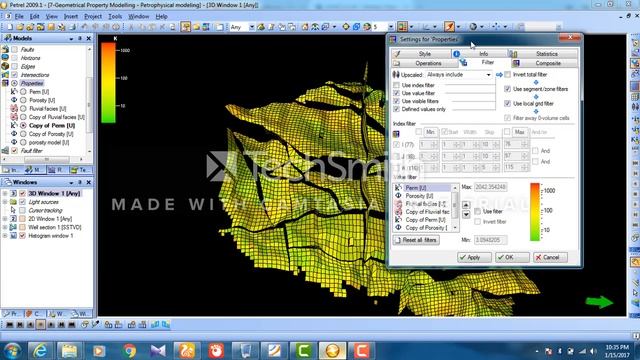Click the color table legend toolbar icon

(x=402, y=27)
